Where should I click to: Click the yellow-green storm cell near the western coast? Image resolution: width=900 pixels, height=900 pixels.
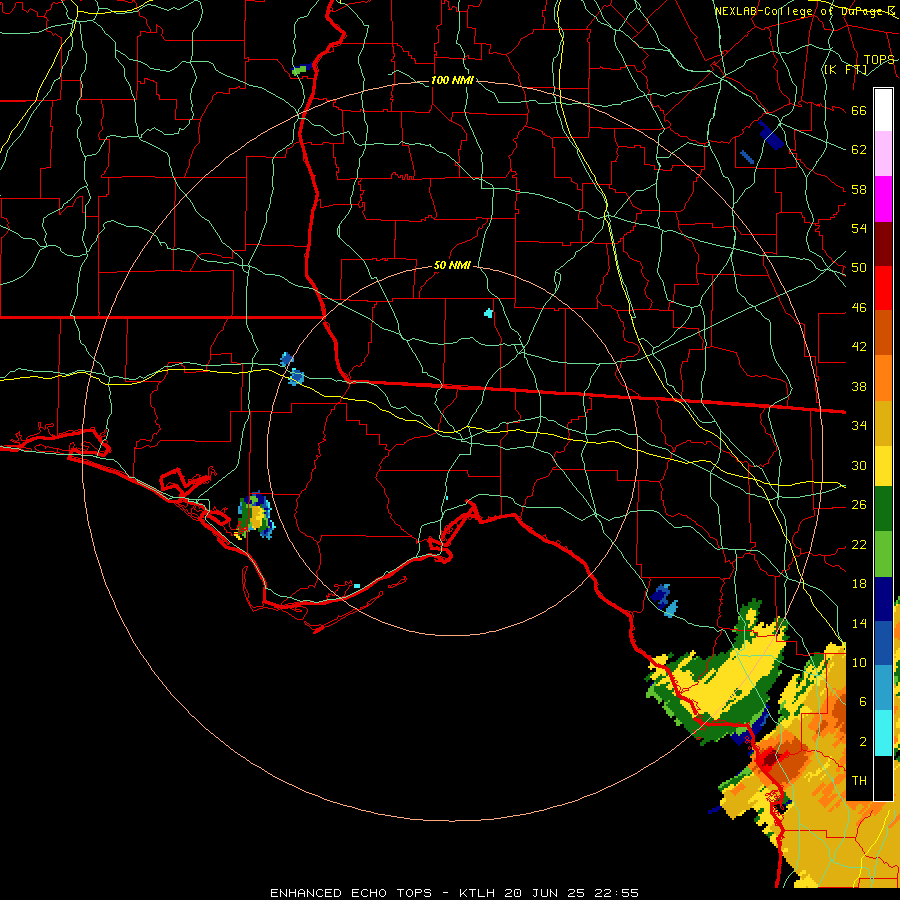[255, 516]
